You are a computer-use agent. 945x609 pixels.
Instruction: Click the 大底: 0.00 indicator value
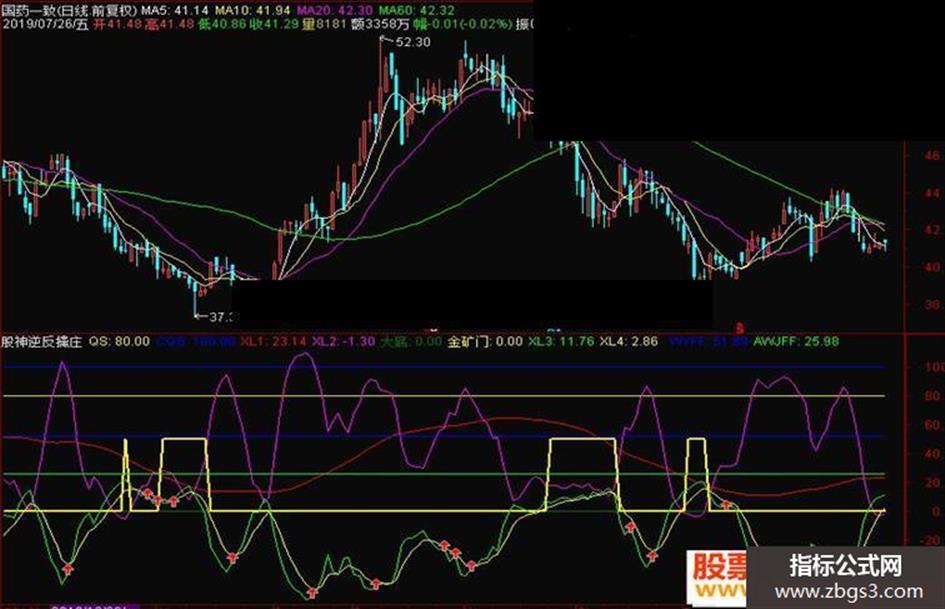[411, 341]
